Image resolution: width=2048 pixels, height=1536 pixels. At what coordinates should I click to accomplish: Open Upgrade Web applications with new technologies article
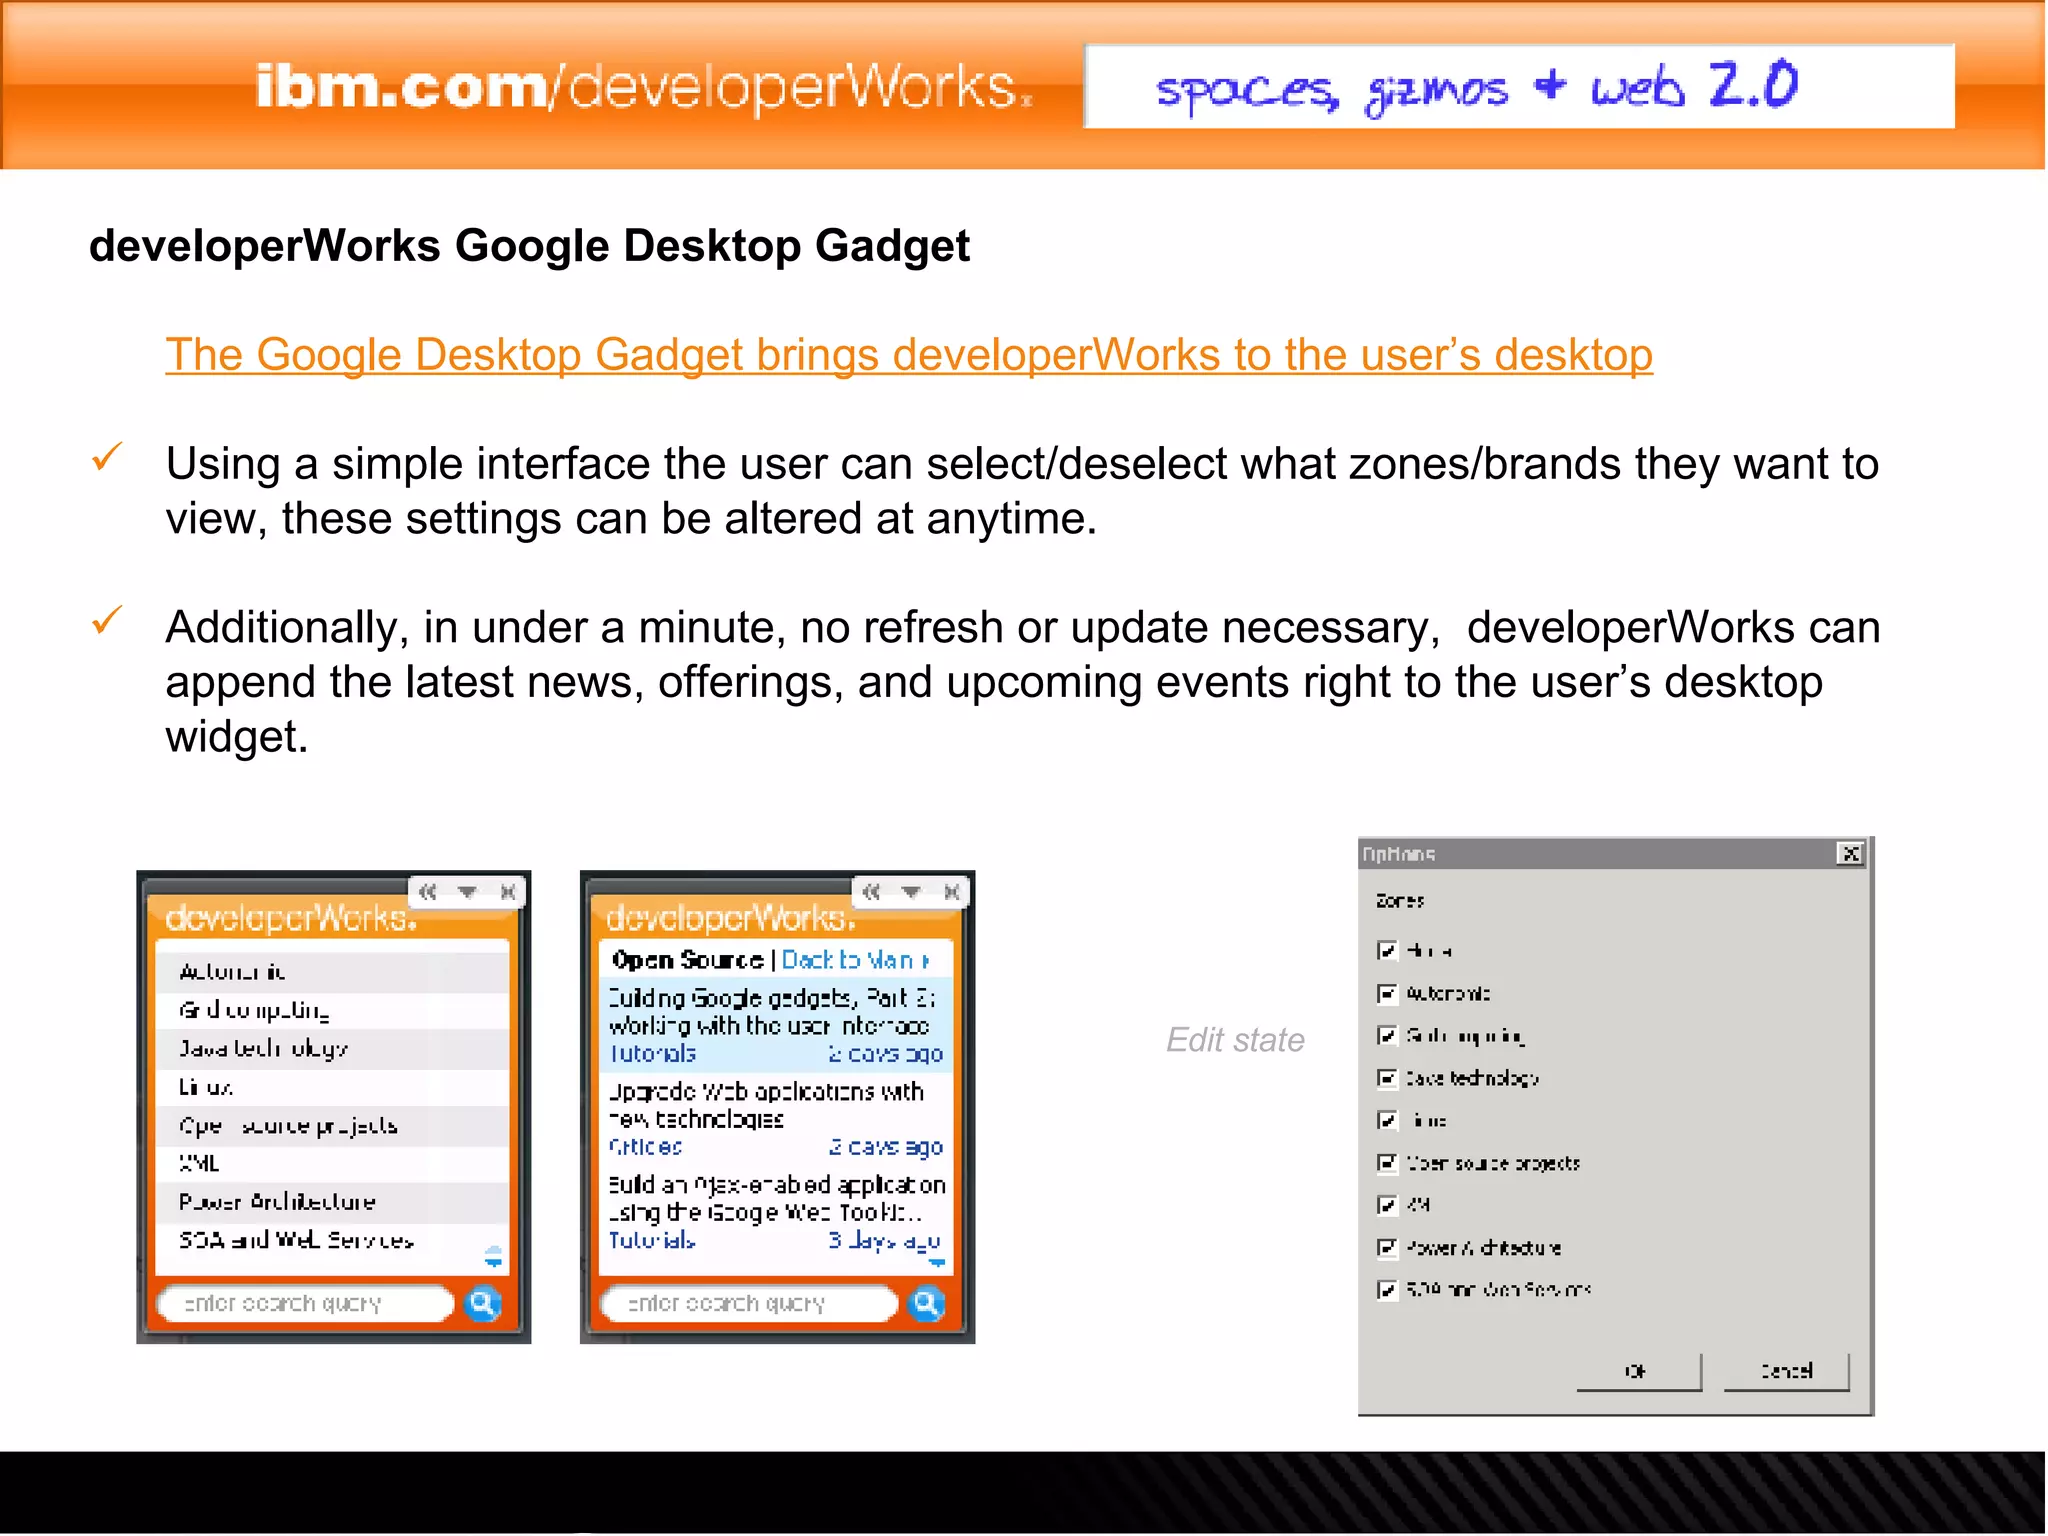775,1118
